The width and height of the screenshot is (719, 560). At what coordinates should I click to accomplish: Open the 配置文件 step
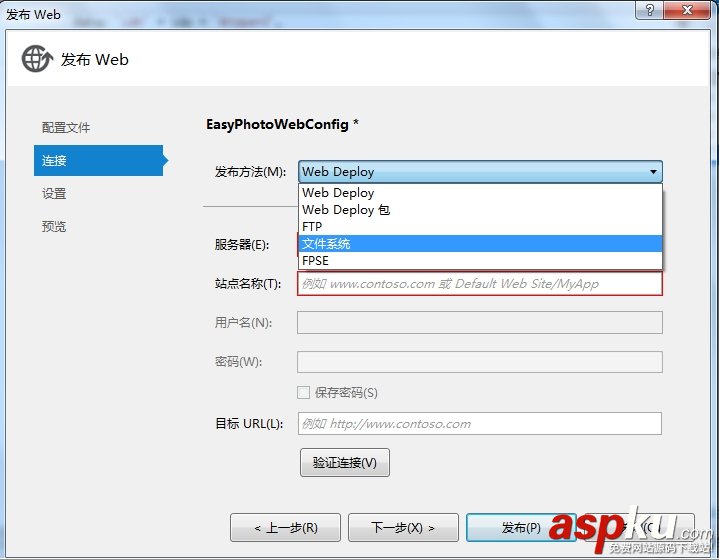[66, 128]
